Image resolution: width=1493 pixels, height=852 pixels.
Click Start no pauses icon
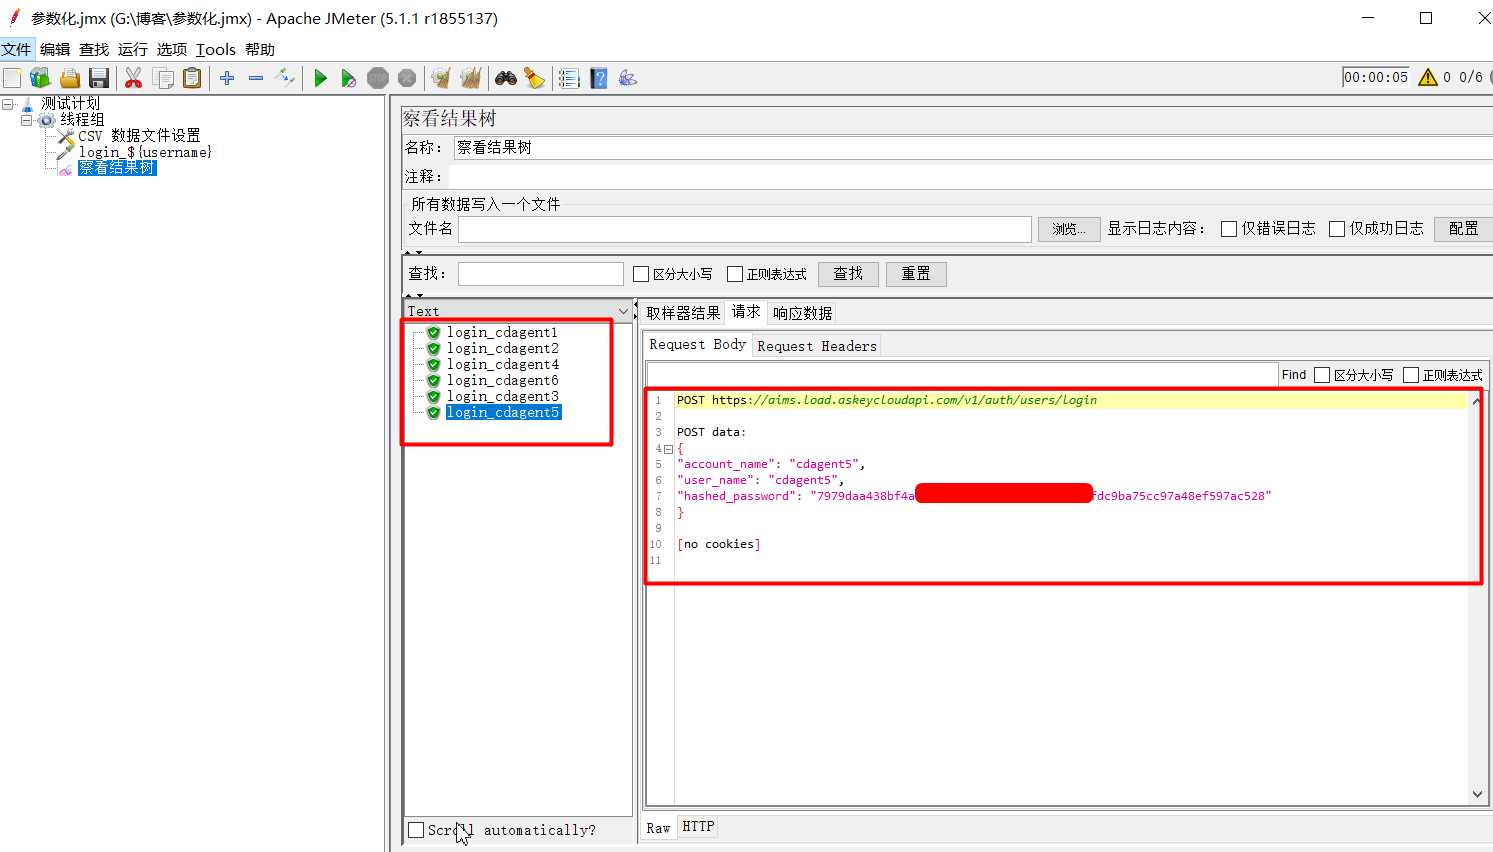point(349,78)
